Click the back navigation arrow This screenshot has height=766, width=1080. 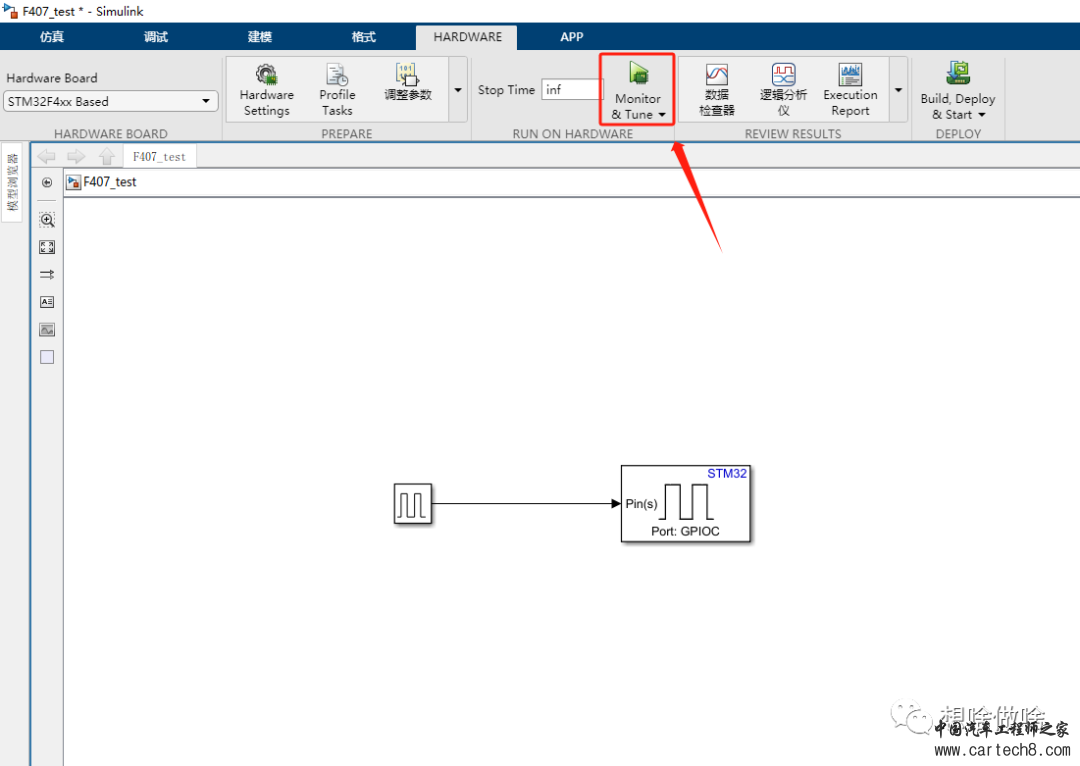pos(46,157)
